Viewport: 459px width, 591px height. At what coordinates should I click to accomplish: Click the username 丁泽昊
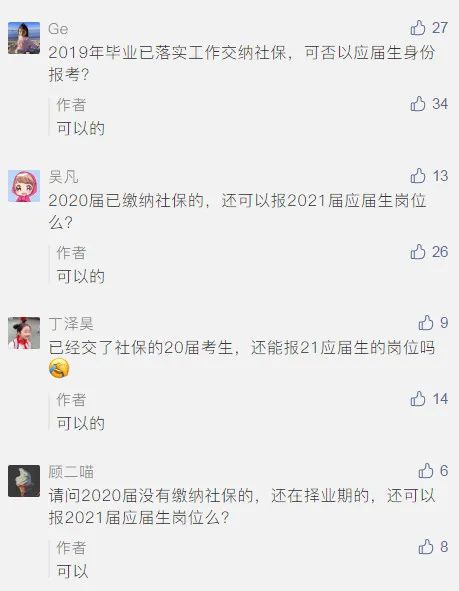point(71,324)
